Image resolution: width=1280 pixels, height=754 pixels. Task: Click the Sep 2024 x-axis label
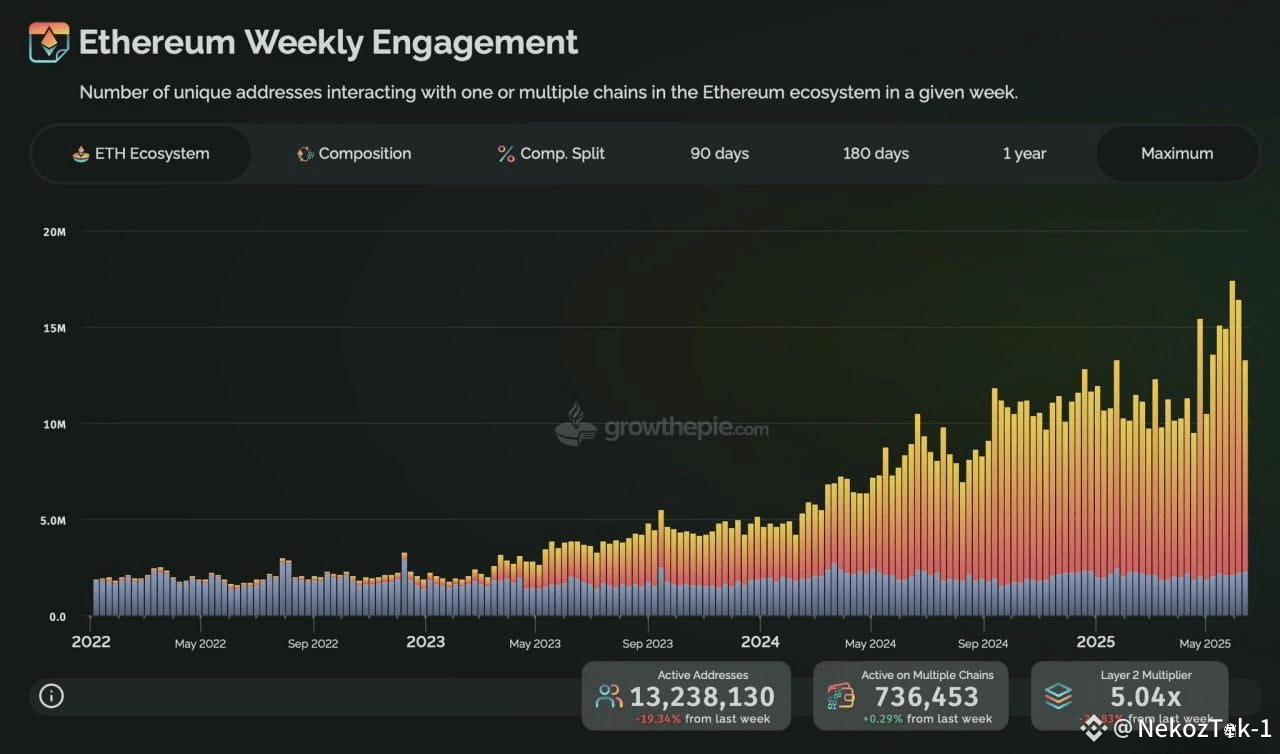pos(983,644)
